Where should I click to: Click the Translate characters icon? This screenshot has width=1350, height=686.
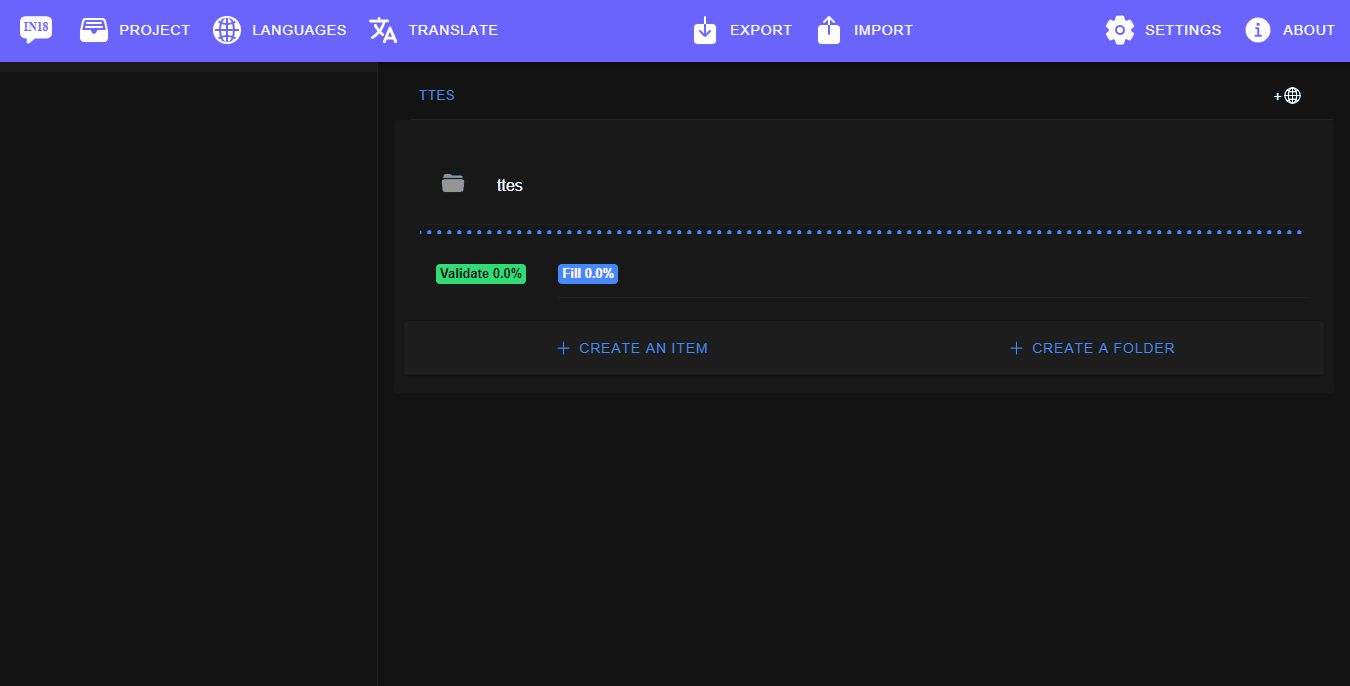[383, 30]
